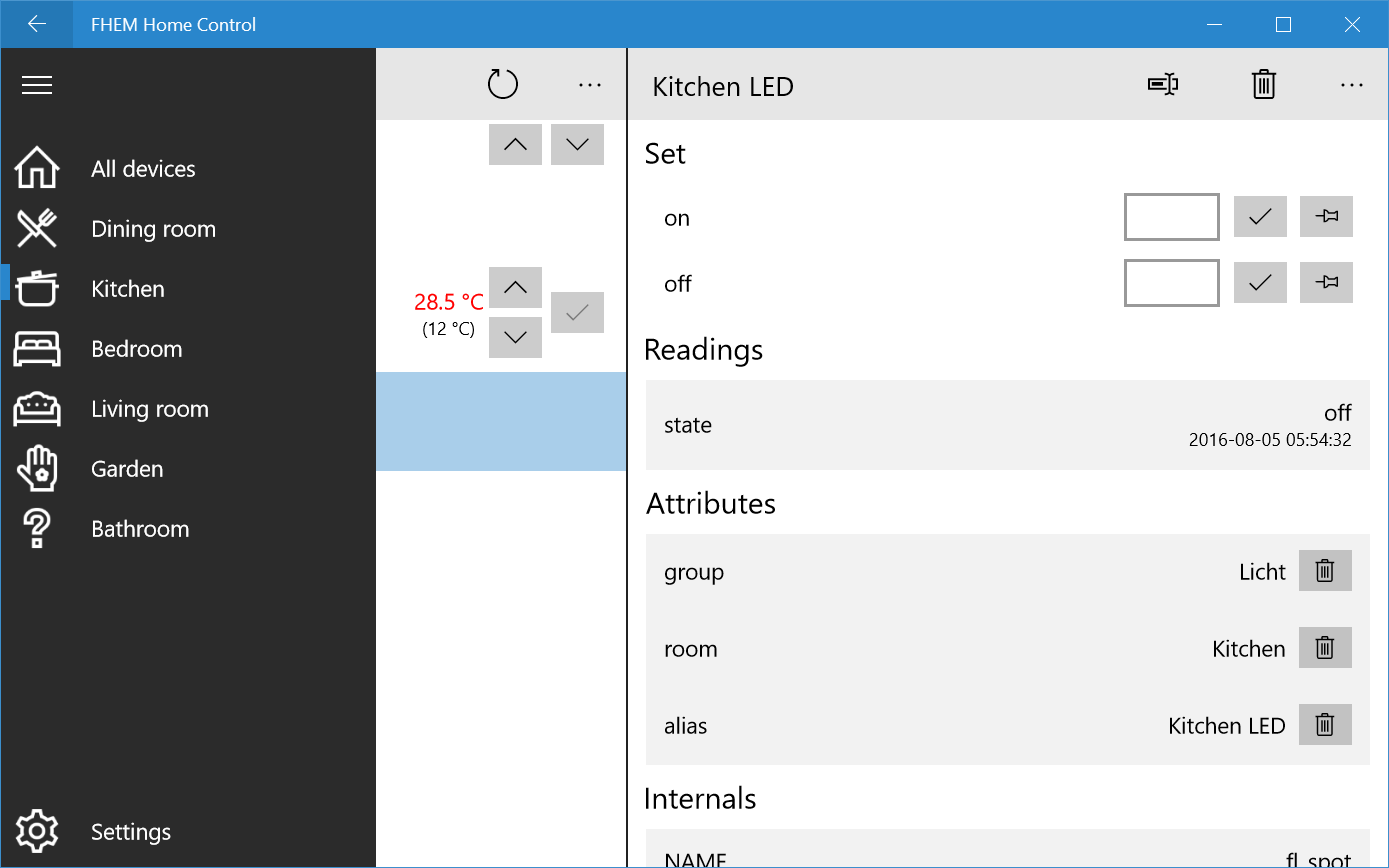Confirm the 'on' set command
The height and width of the screenshot is (868, 1389).
1260,217
